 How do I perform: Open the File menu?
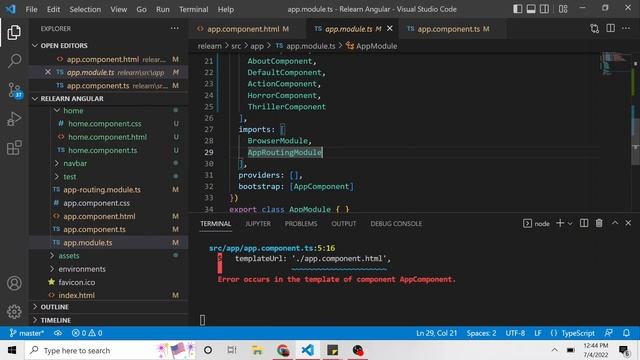point(31,9)
